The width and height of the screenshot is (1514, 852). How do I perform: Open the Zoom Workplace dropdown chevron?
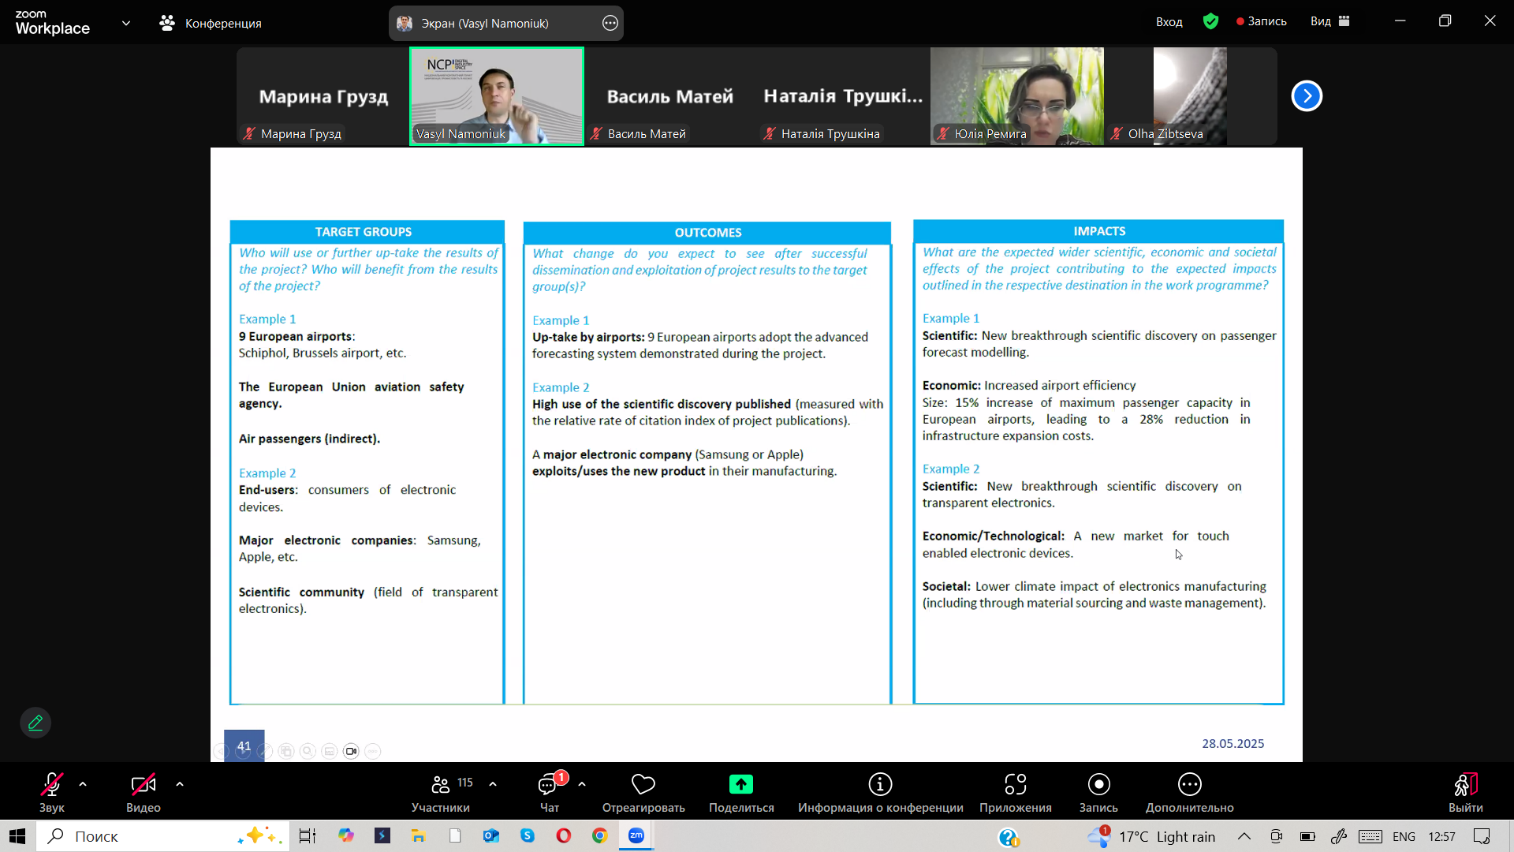[x=126, y=22]
